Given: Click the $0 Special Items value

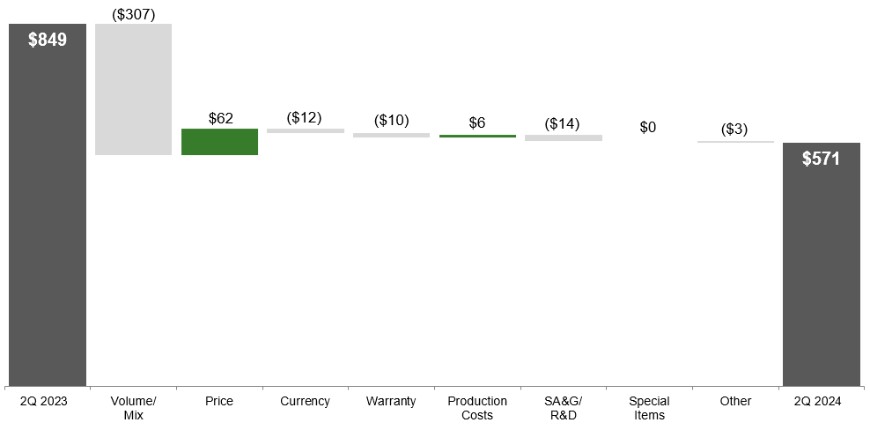Looking at the screenshot, I should (648, 127).
